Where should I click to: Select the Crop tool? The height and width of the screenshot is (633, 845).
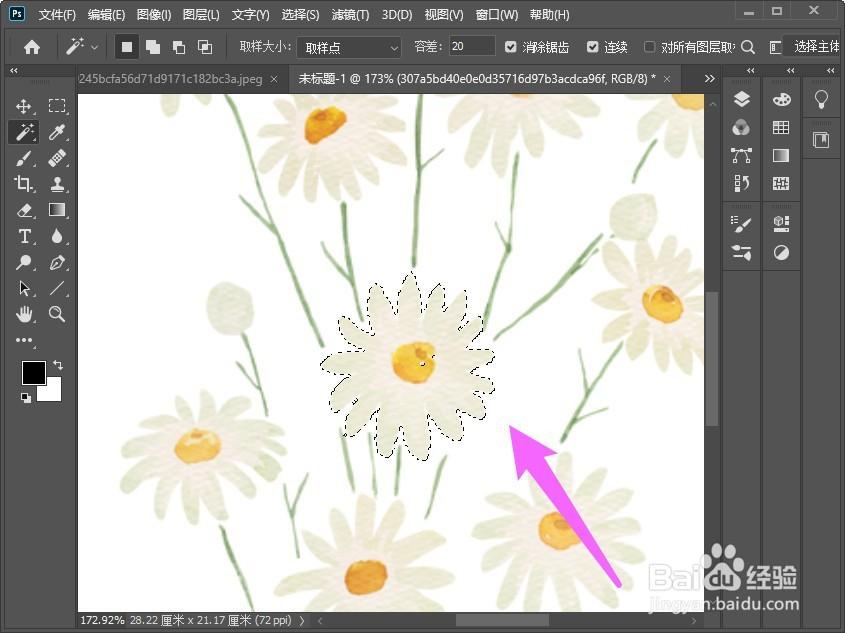pyautogui.click(x=23, y=184)
